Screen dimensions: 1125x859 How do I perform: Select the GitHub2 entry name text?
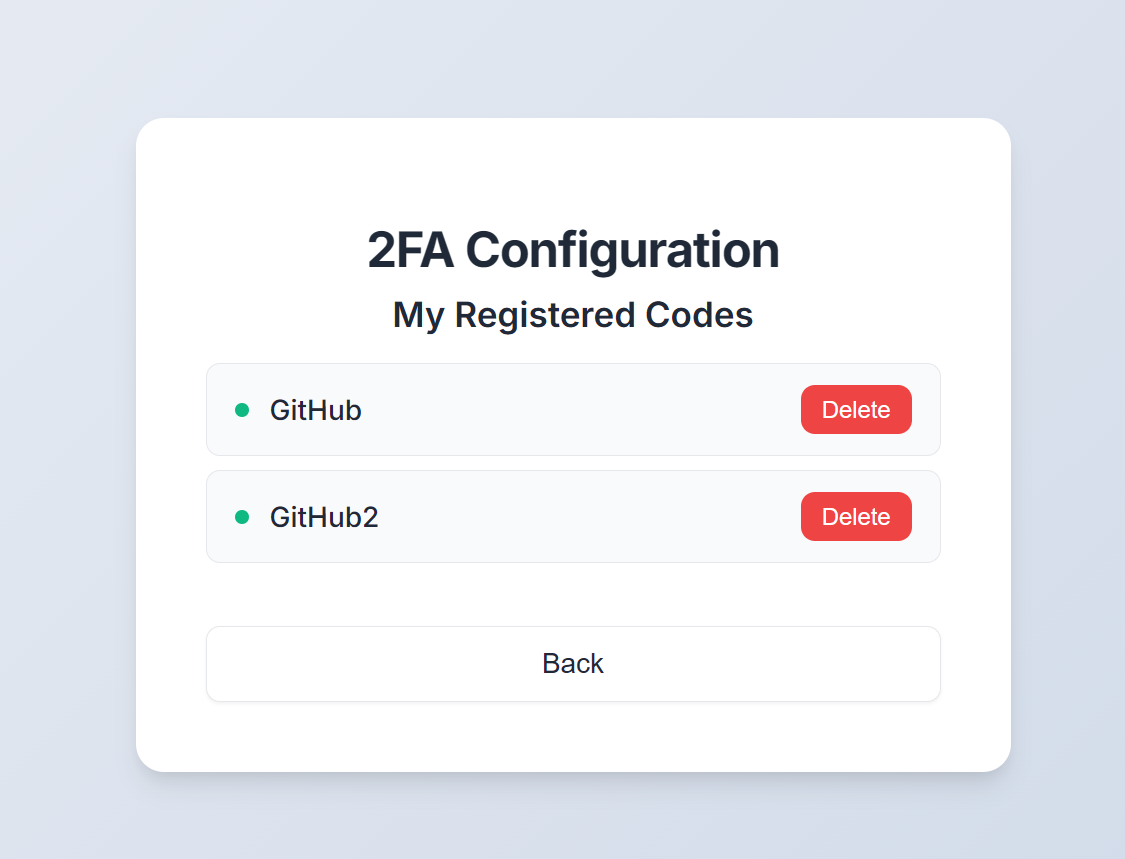click(x=324, y=517)
